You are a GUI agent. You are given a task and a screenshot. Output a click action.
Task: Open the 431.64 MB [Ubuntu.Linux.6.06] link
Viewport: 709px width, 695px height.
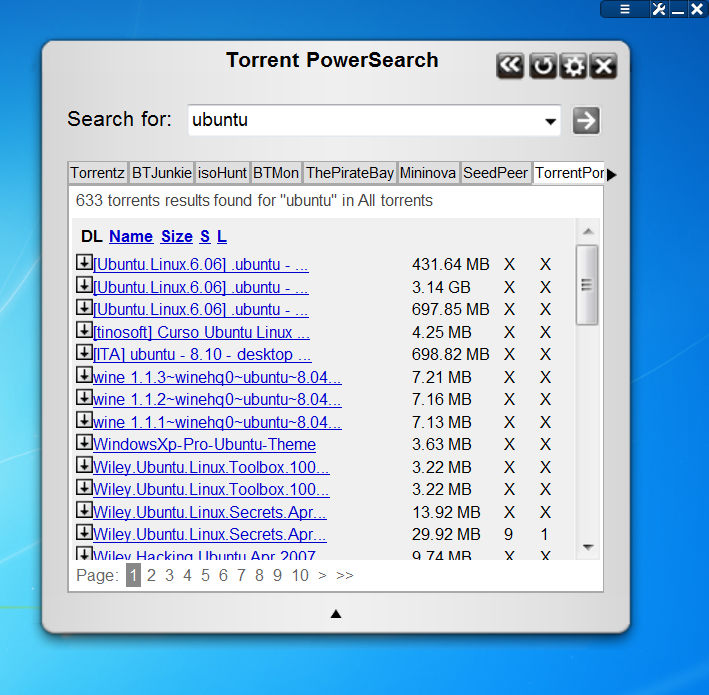click(x=201, y=265)
